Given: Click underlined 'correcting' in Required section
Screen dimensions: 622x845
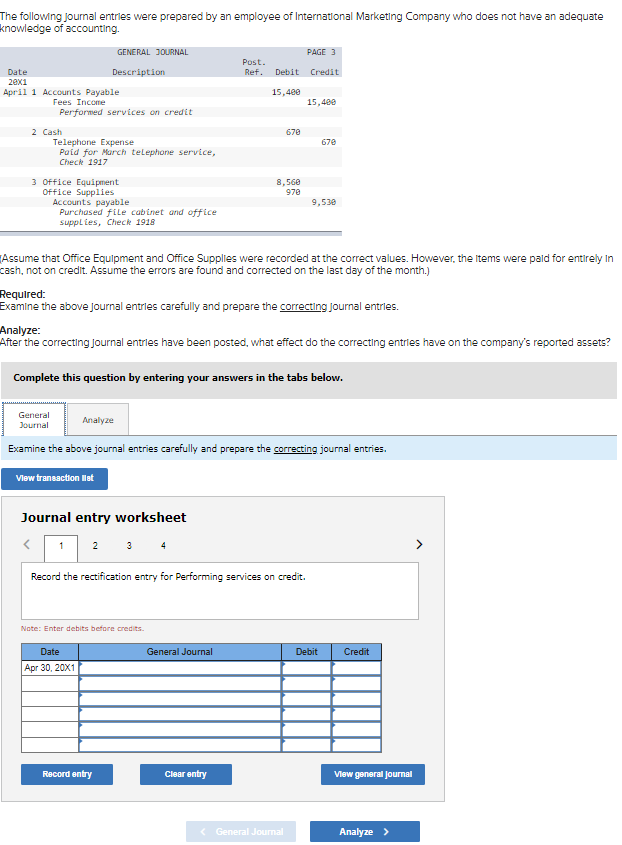Looking at the screenshot, I should coord(303,307).
